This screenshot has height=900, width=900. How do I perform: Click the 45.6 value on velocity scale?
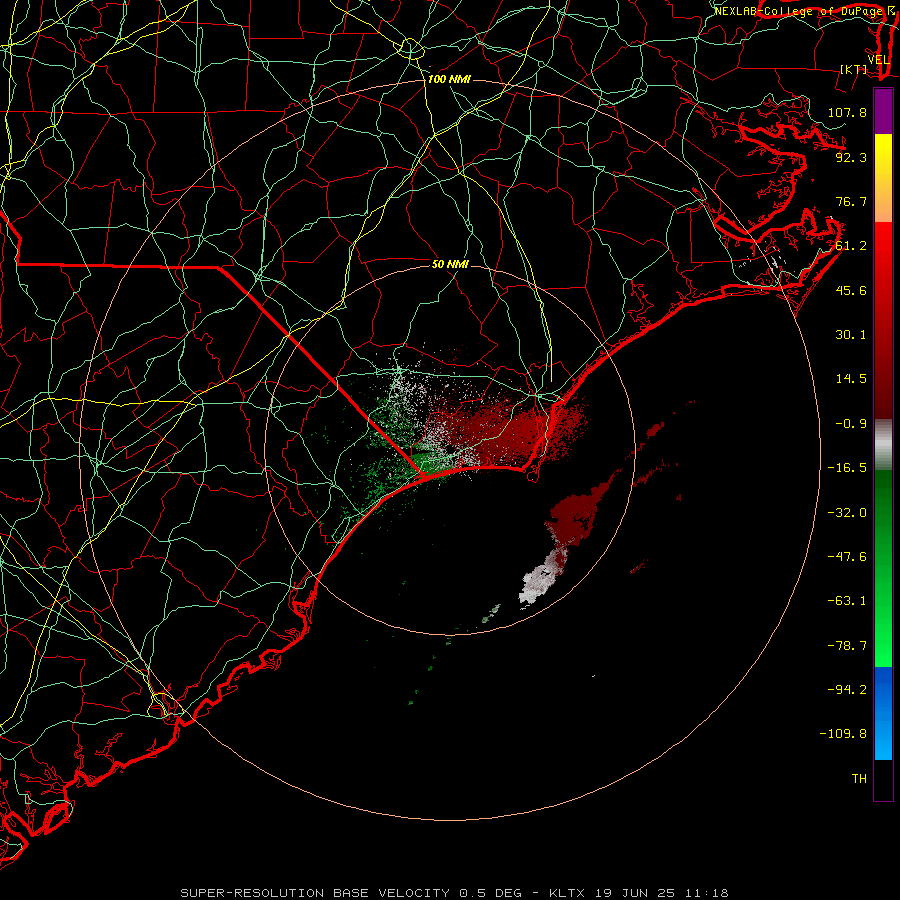(x=851, y=290)
